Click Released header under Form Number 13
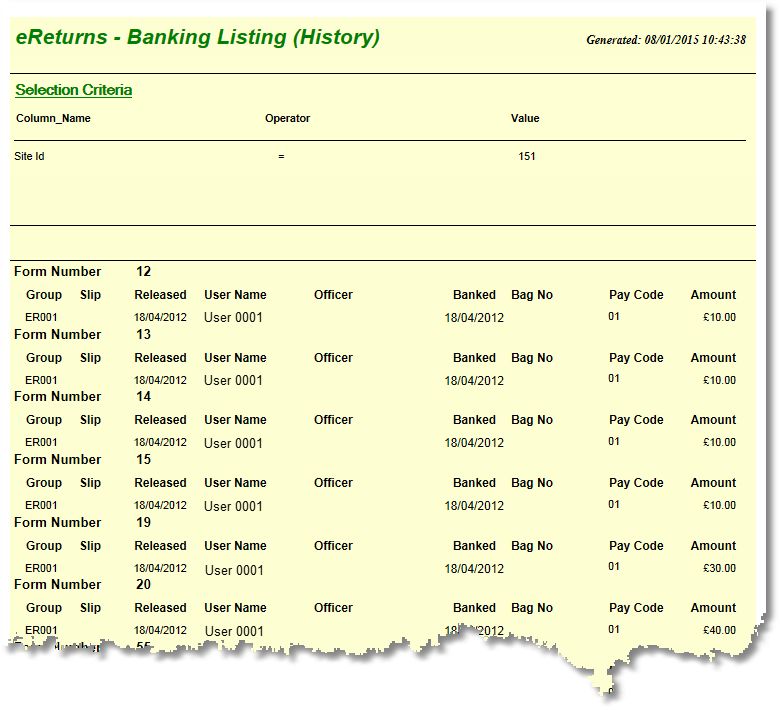Screen dimensions: 780x710 point(160,358)
